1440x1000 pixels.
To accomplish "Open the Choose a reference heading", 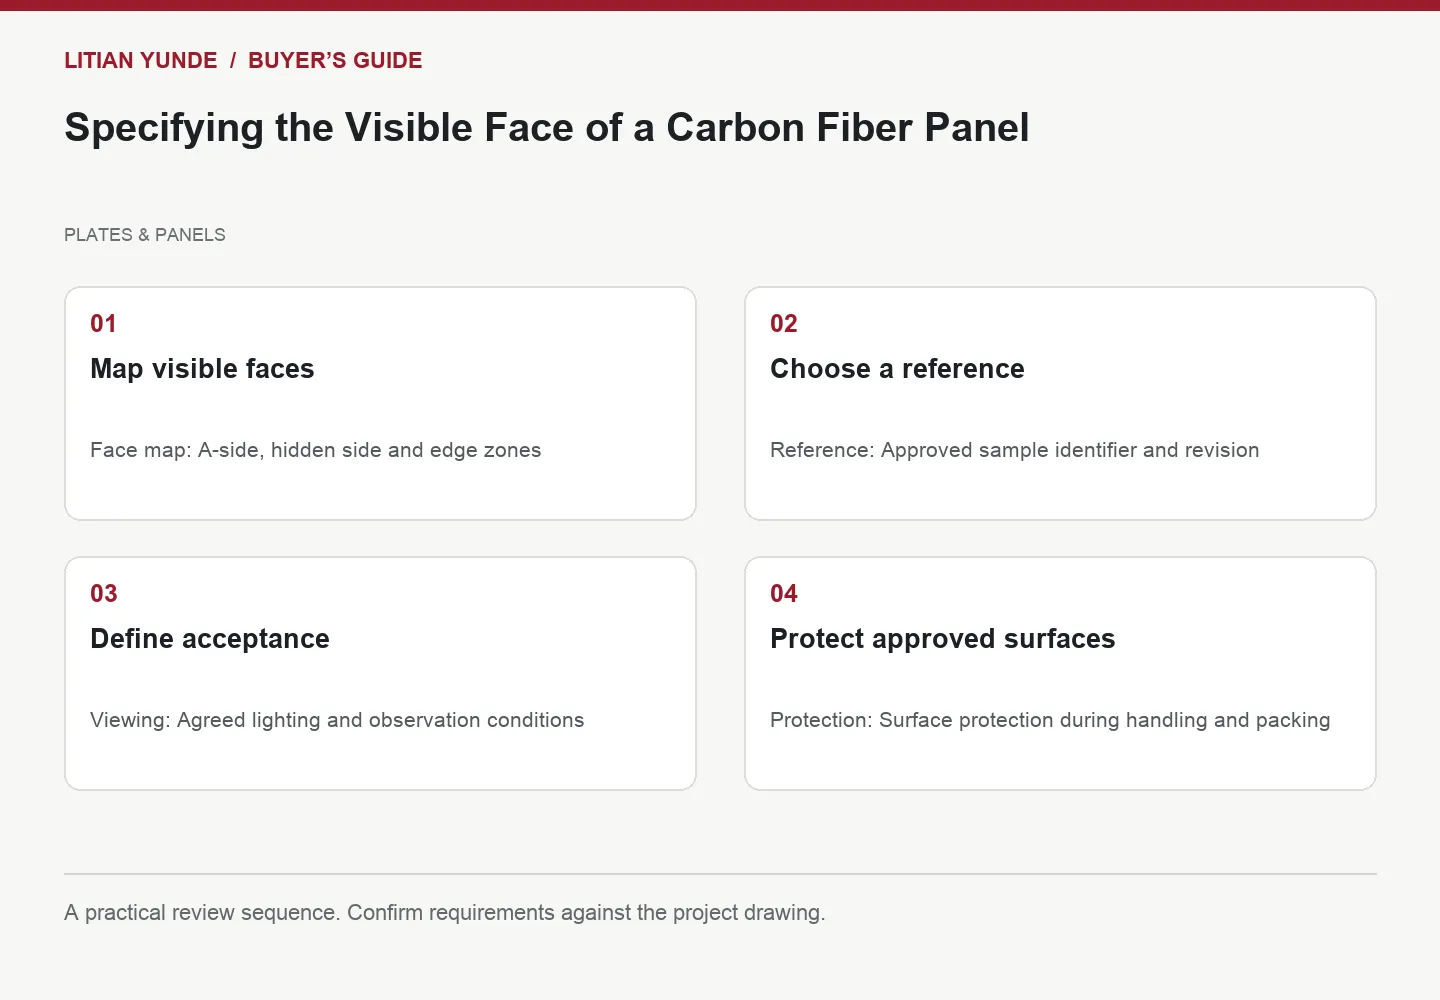I will click(897, 369).
